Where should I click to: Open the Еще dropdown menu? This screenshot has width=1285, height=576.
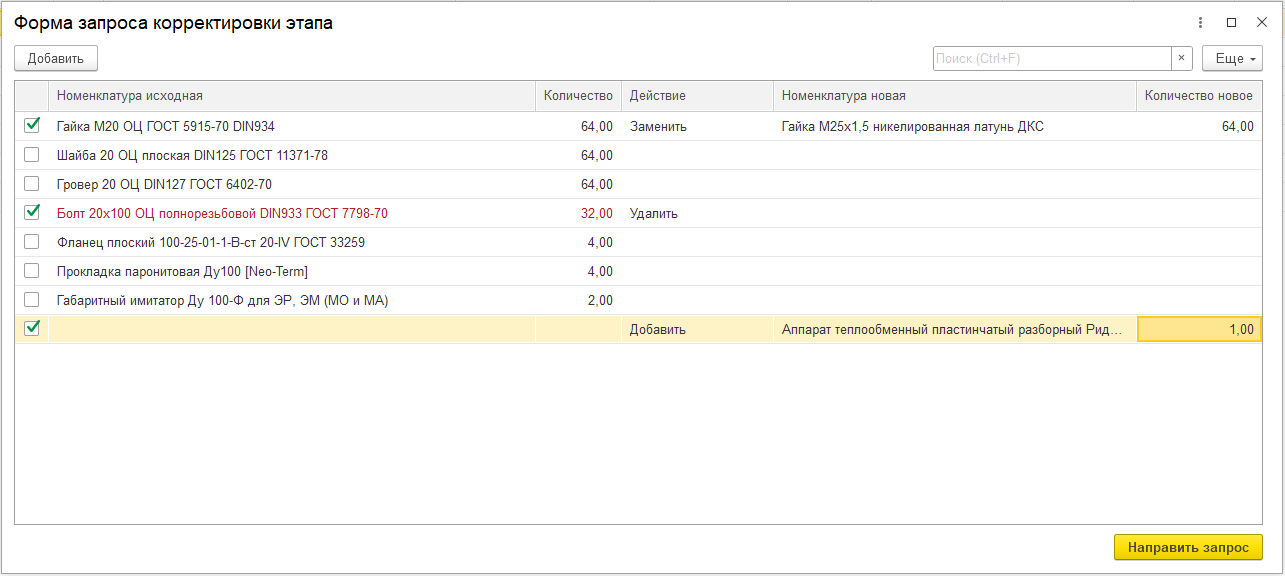pyautogui.click(x=1232, y=58)
